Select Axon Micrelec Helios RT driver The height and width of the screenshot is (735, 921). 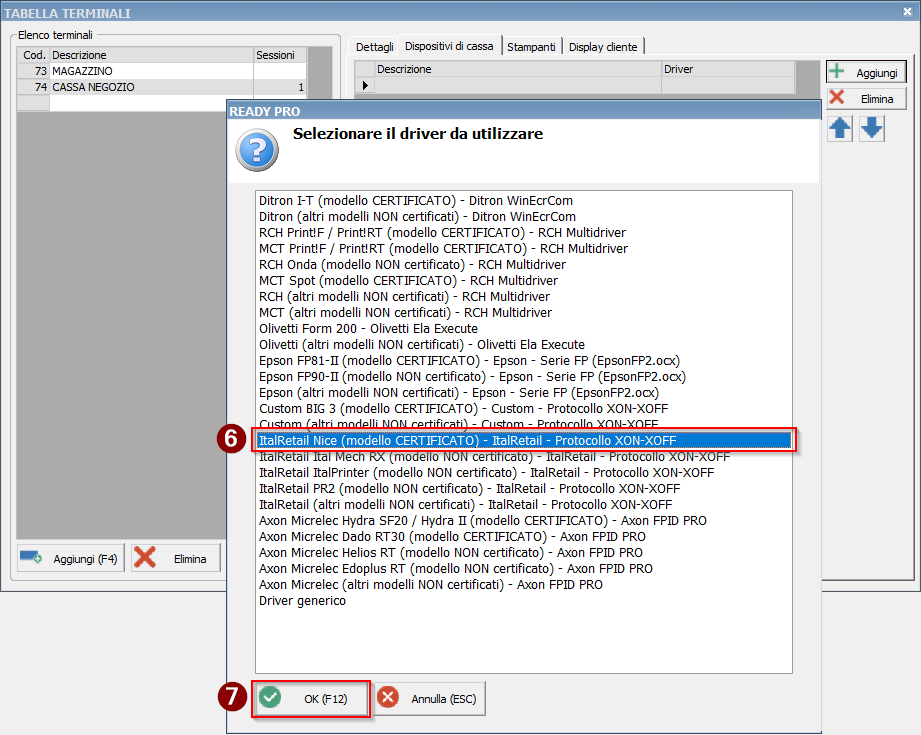click(x=450, y=552)
